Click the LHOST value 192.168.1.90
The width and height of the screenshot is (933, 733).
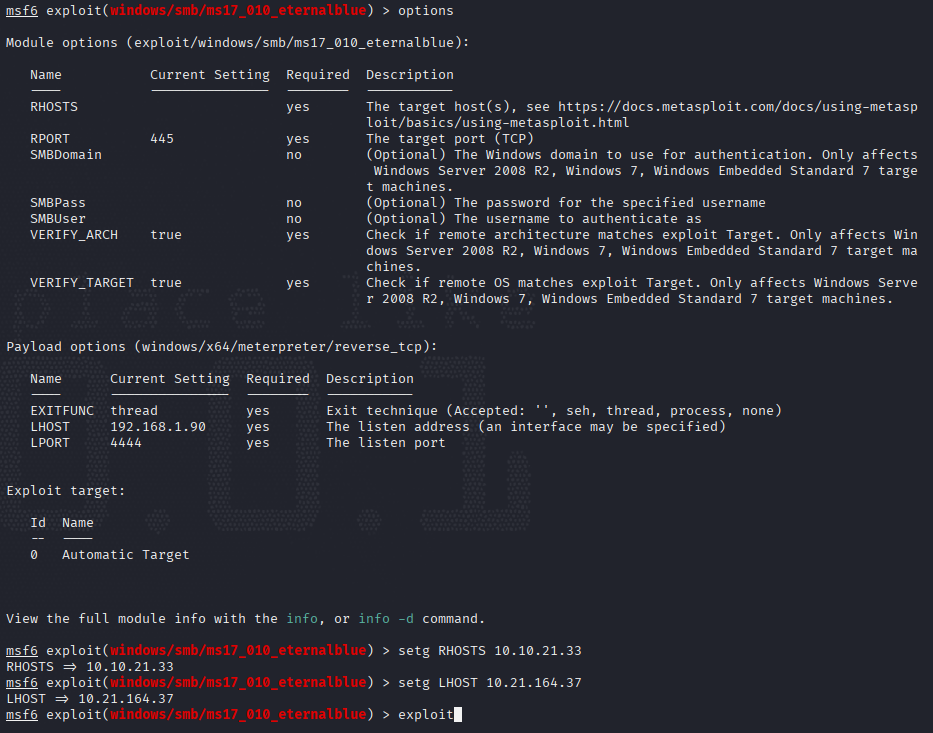(x=158, y=427)
